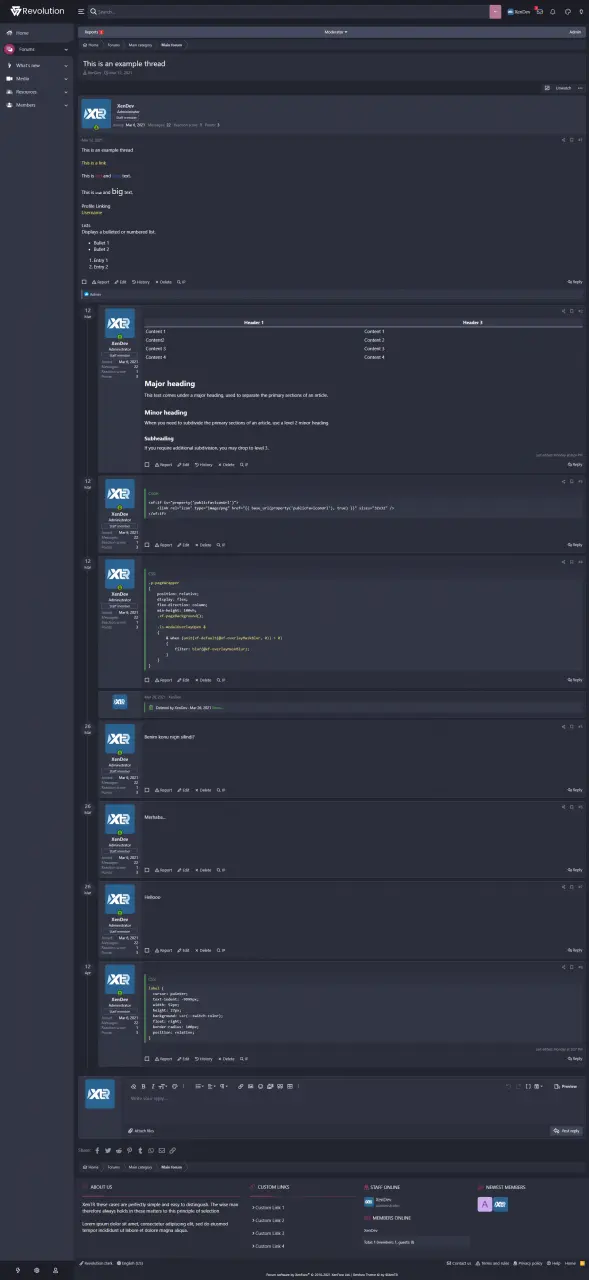Expand the What's new sidebar chevron
This screenshot has width=589, height=1280.
tap(65, 65)
